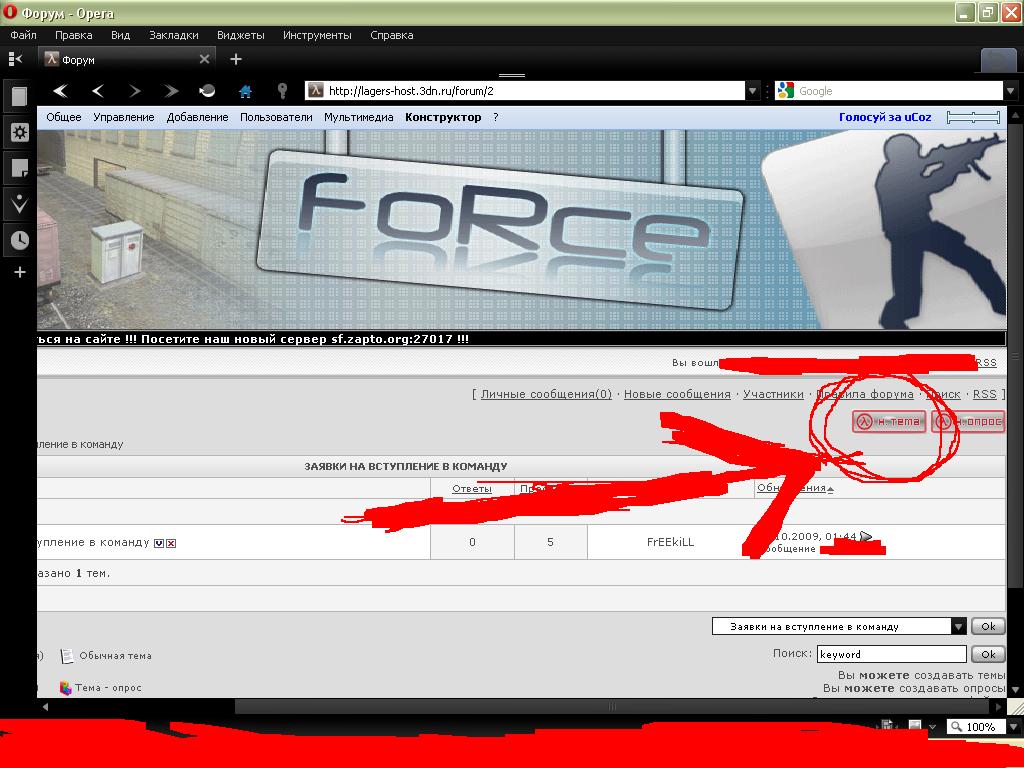The height and width of the screenshot is (768, 1024).
Task: Expand image display options arrow in status bar
Action: tap(932, 726)
